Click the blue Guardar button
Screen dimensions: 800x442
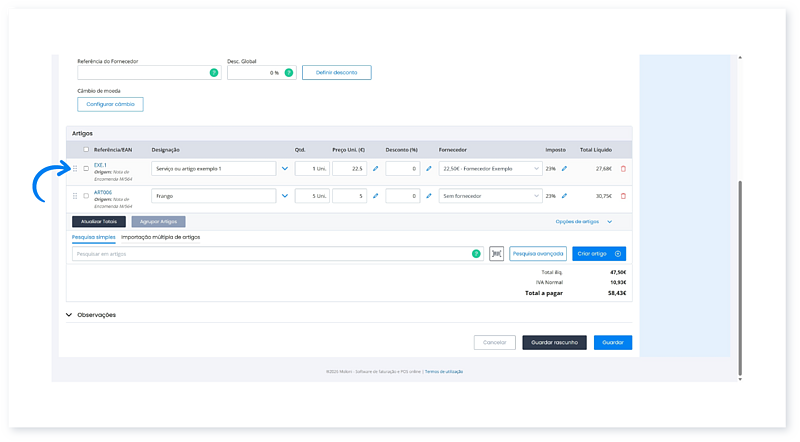pos(613,342)
